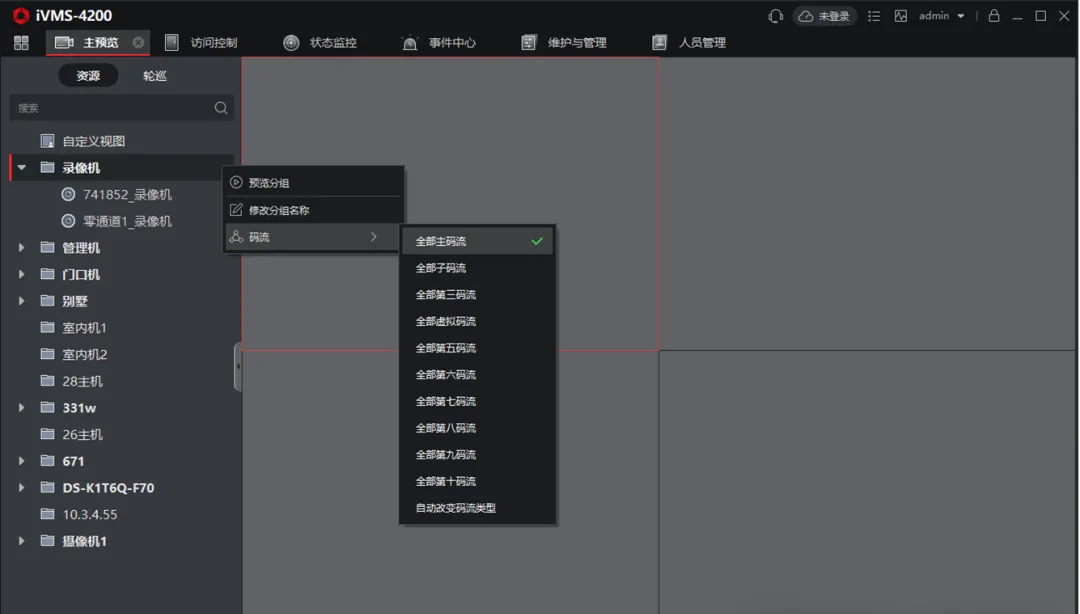The height and width of the screenshot is (614, 1080).
Task: Select 全部子码流 stream option
Action: pos(441,268)
